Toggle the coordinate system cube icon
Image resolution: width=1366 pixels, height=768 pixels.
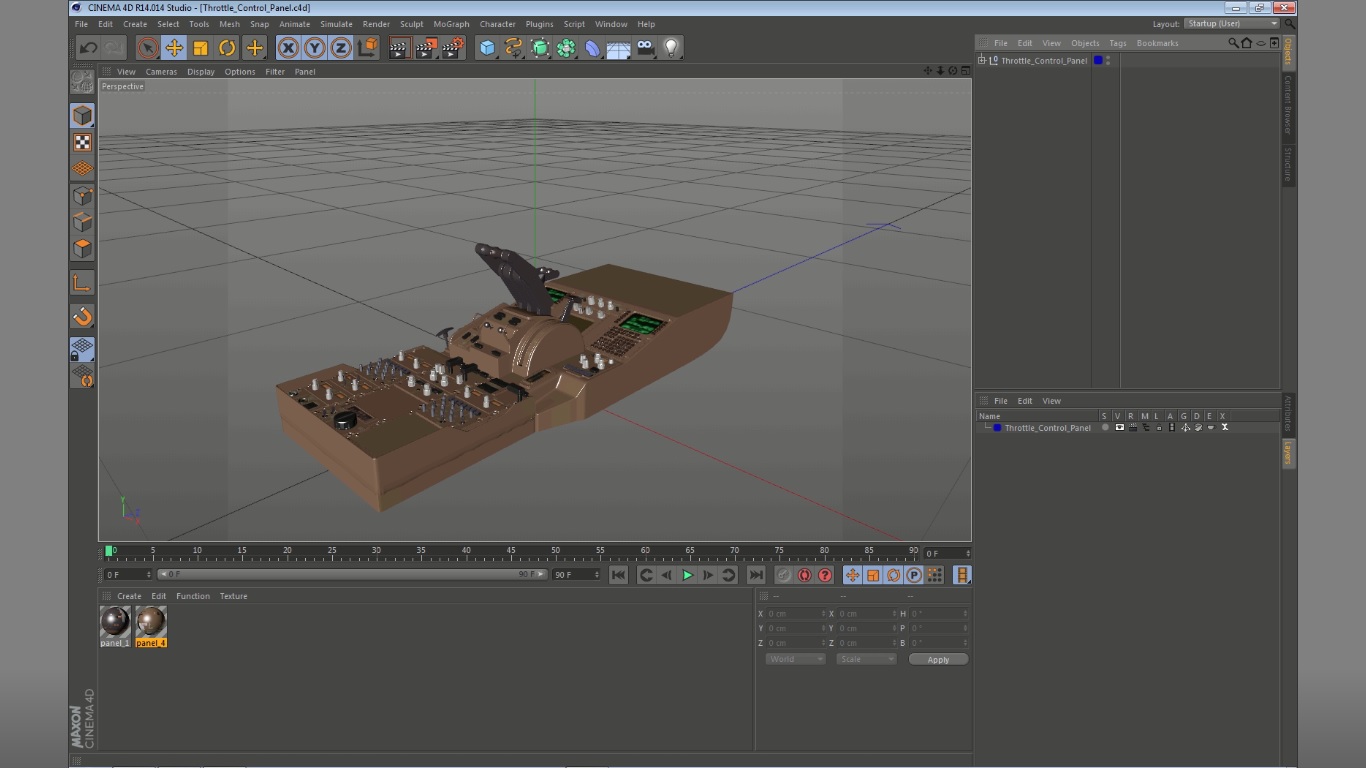[368, 47]
